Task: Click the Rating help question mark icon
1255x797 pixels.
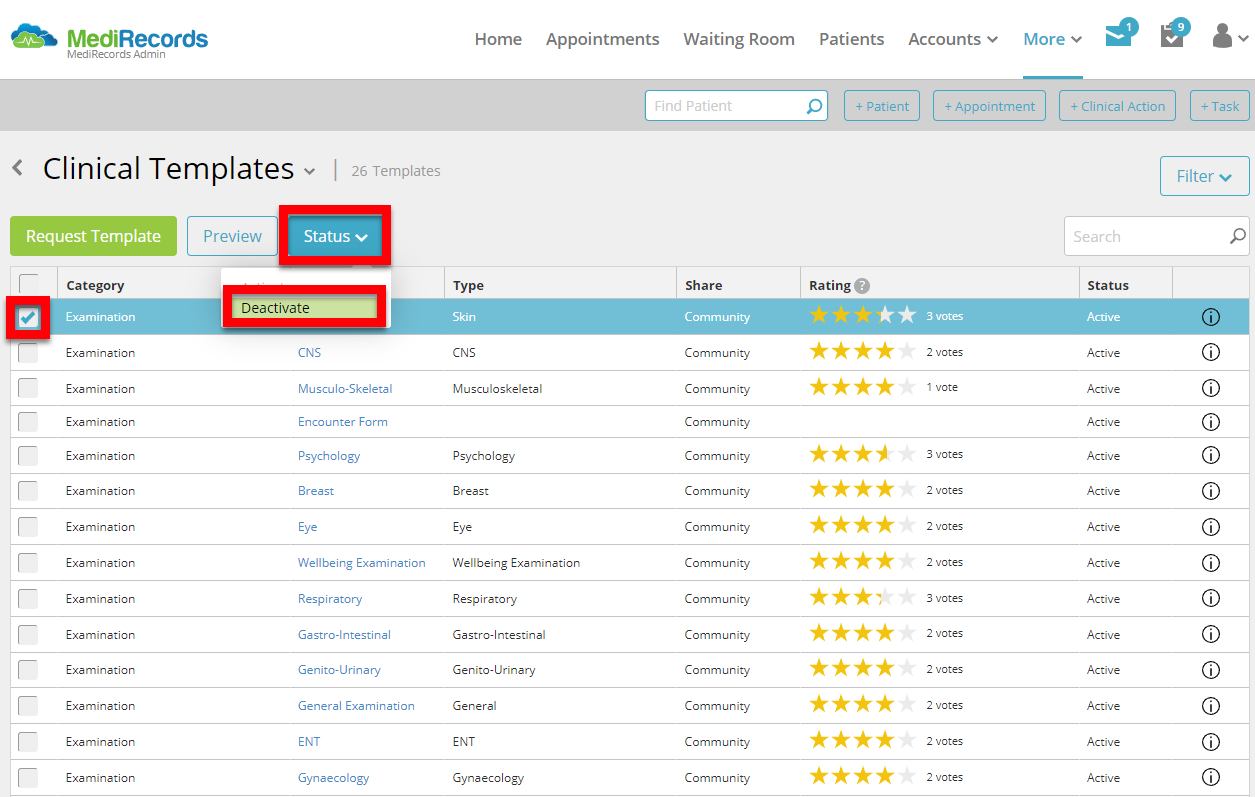Action: coord(862,286)
